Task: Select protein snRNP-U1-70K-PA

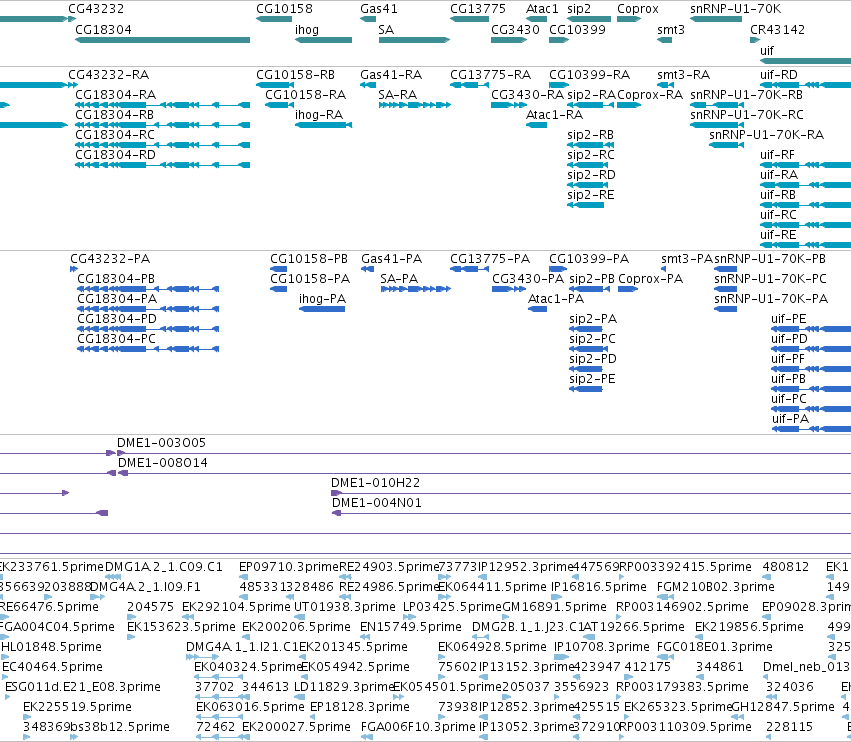Action: click(726, 309)
